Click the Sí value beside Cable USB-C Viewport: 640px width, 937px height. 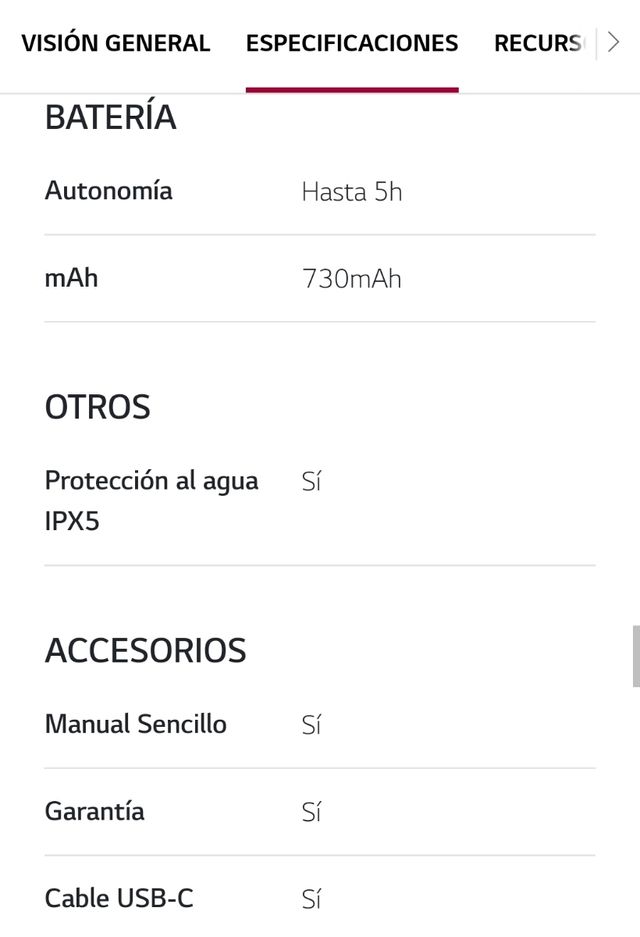pyautogui.click(x=311, y=898)
